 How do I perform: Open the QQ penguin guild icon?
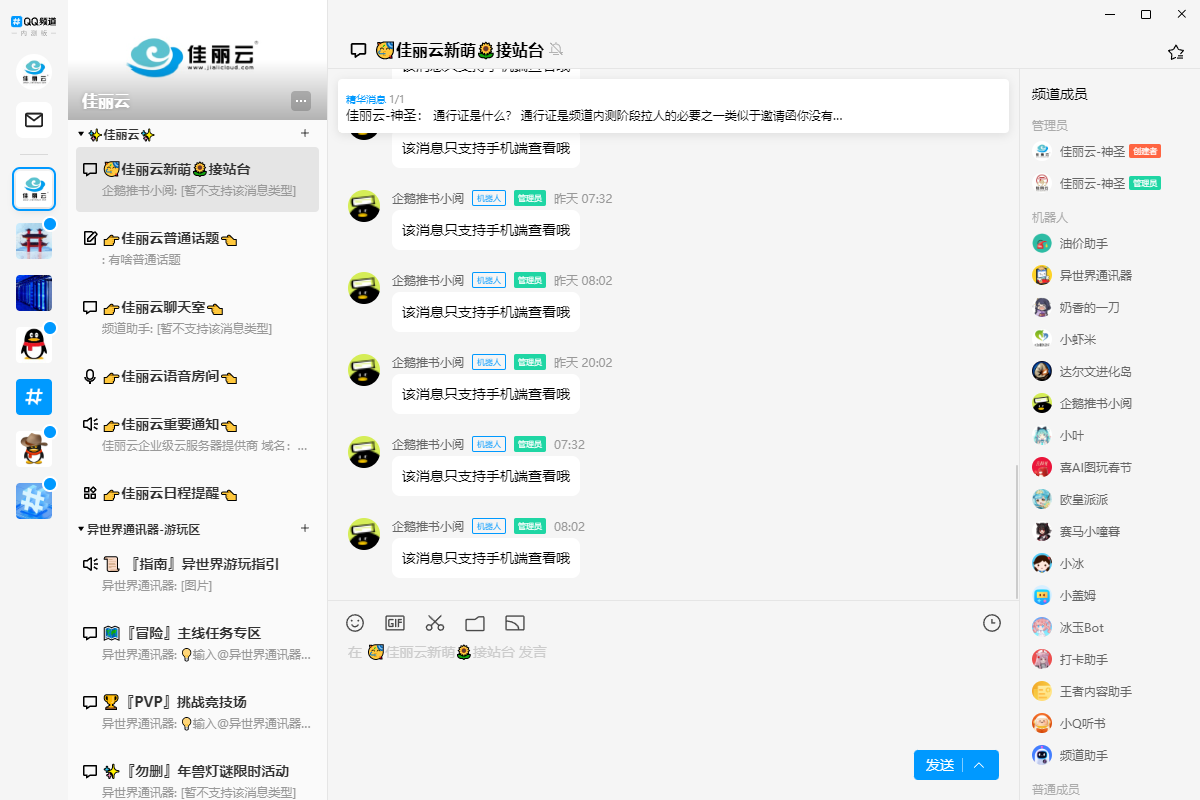(x=34, y=345)
